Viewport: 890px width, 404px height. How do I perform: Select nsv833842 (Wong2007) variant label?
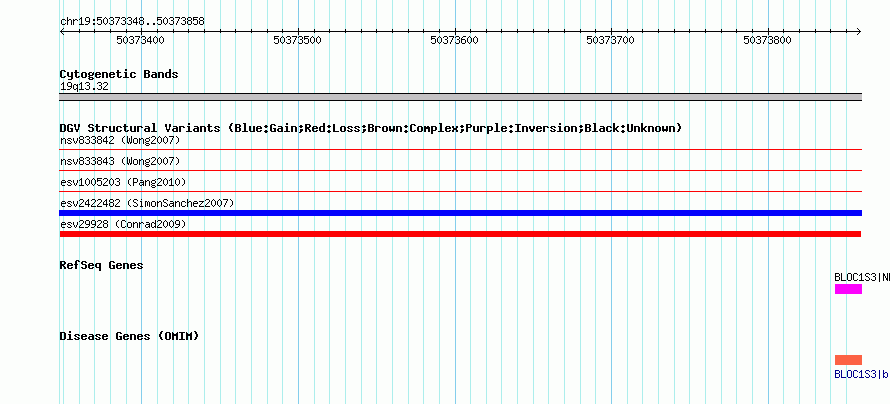point(120,140)
